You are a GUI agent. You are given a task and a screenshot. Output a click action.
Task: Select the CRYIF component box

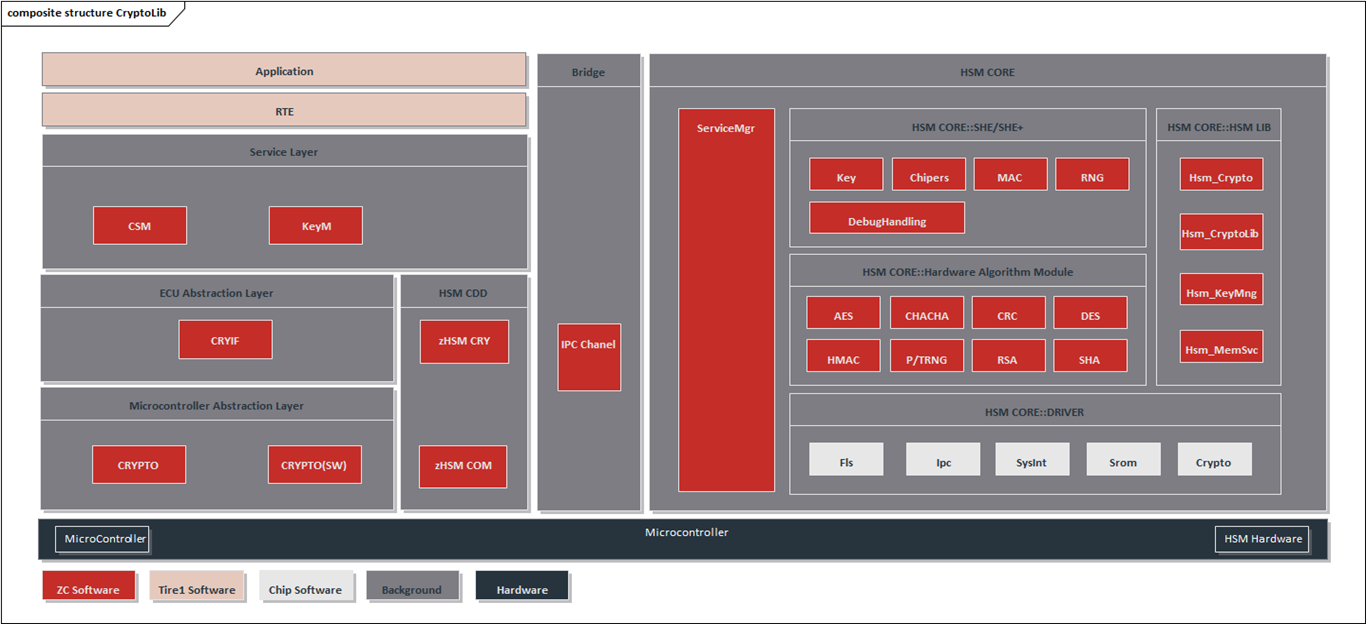tap(225, 340)
